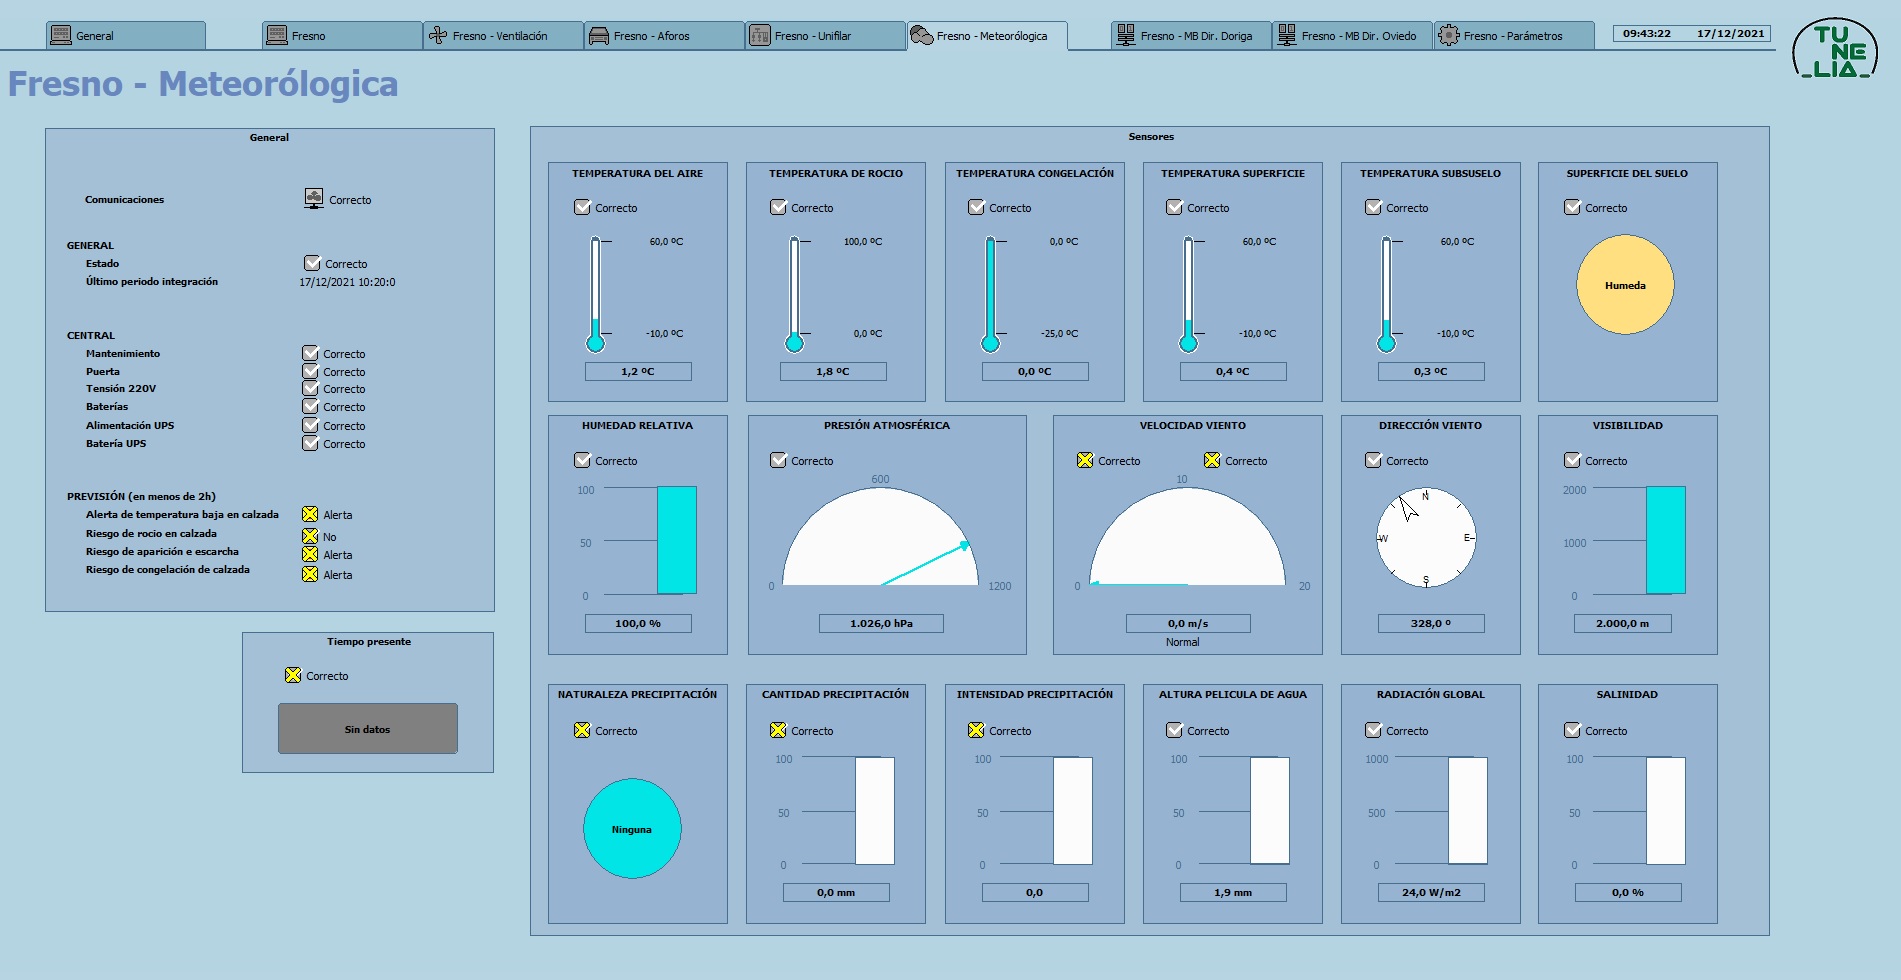Click the General tab computer icon
Viewport: 1901px width, 980px height.
click(x=61, y=36)
